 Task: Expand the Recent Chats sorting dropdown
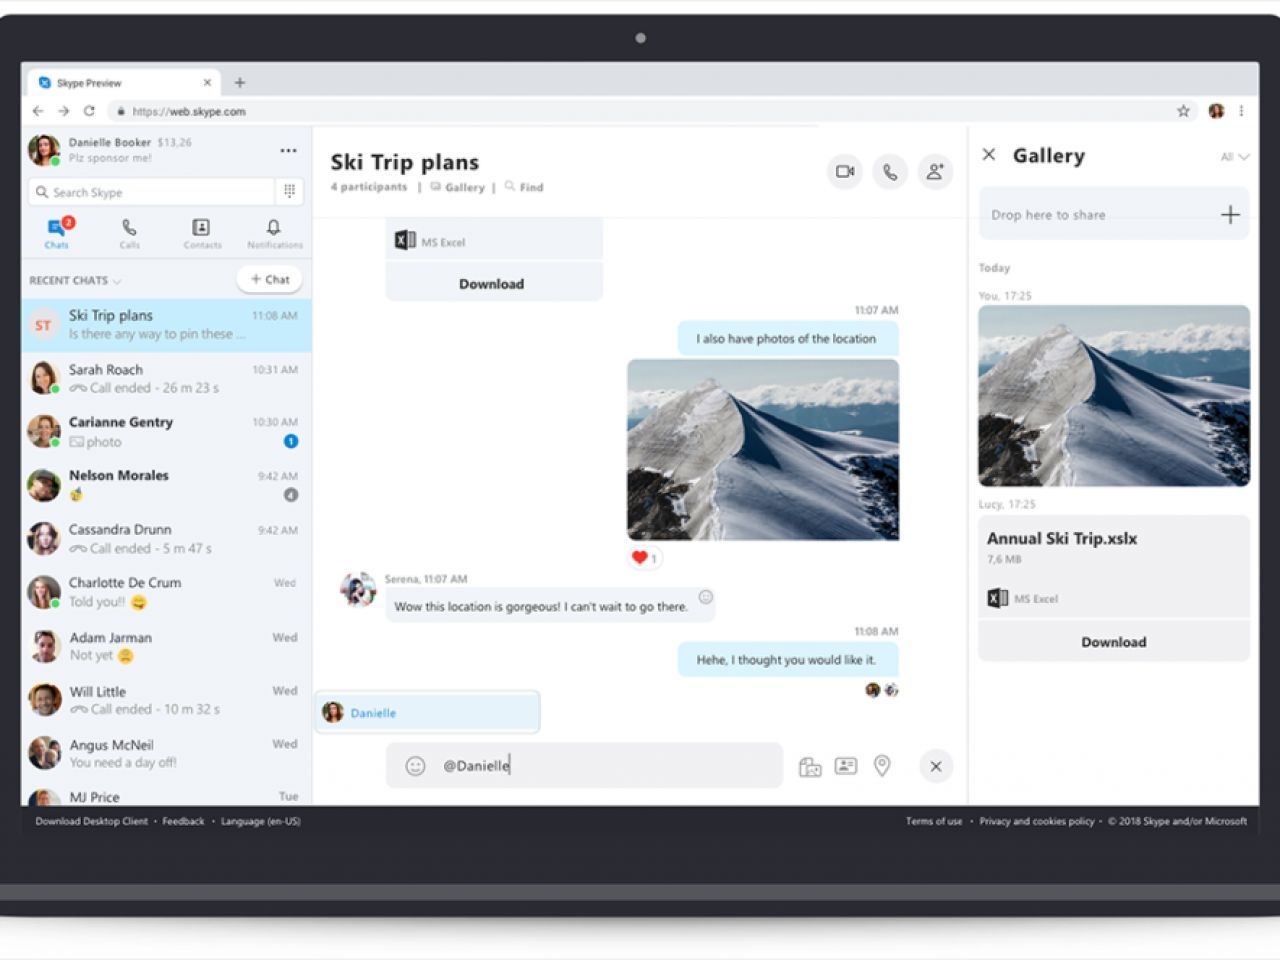(75, 280)
